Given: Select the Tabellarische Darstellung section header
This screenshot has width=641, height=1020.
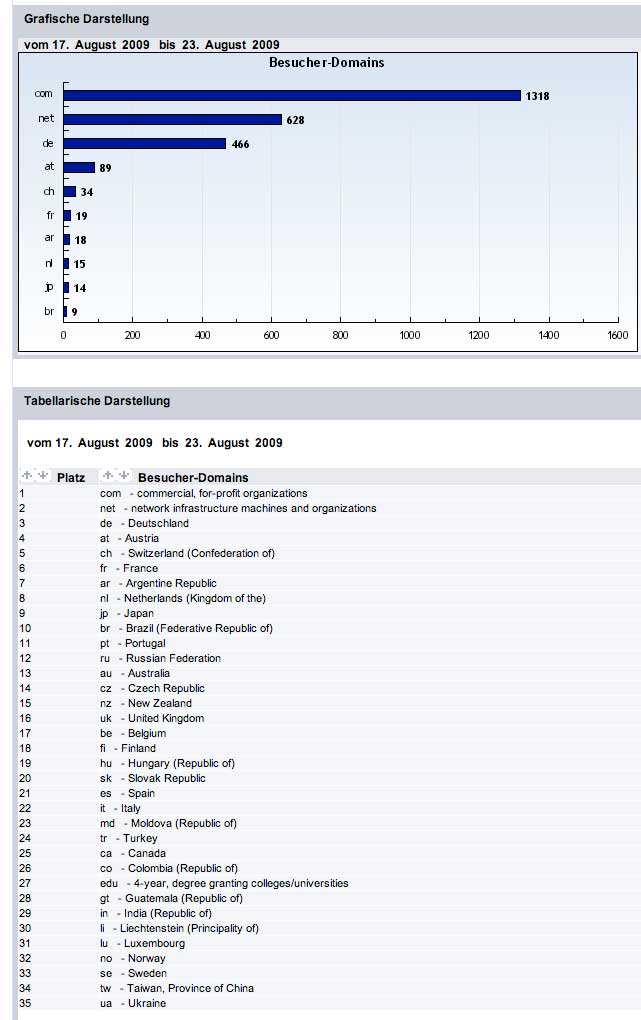Looking at the screenshot, I should (x=97, y=401).
